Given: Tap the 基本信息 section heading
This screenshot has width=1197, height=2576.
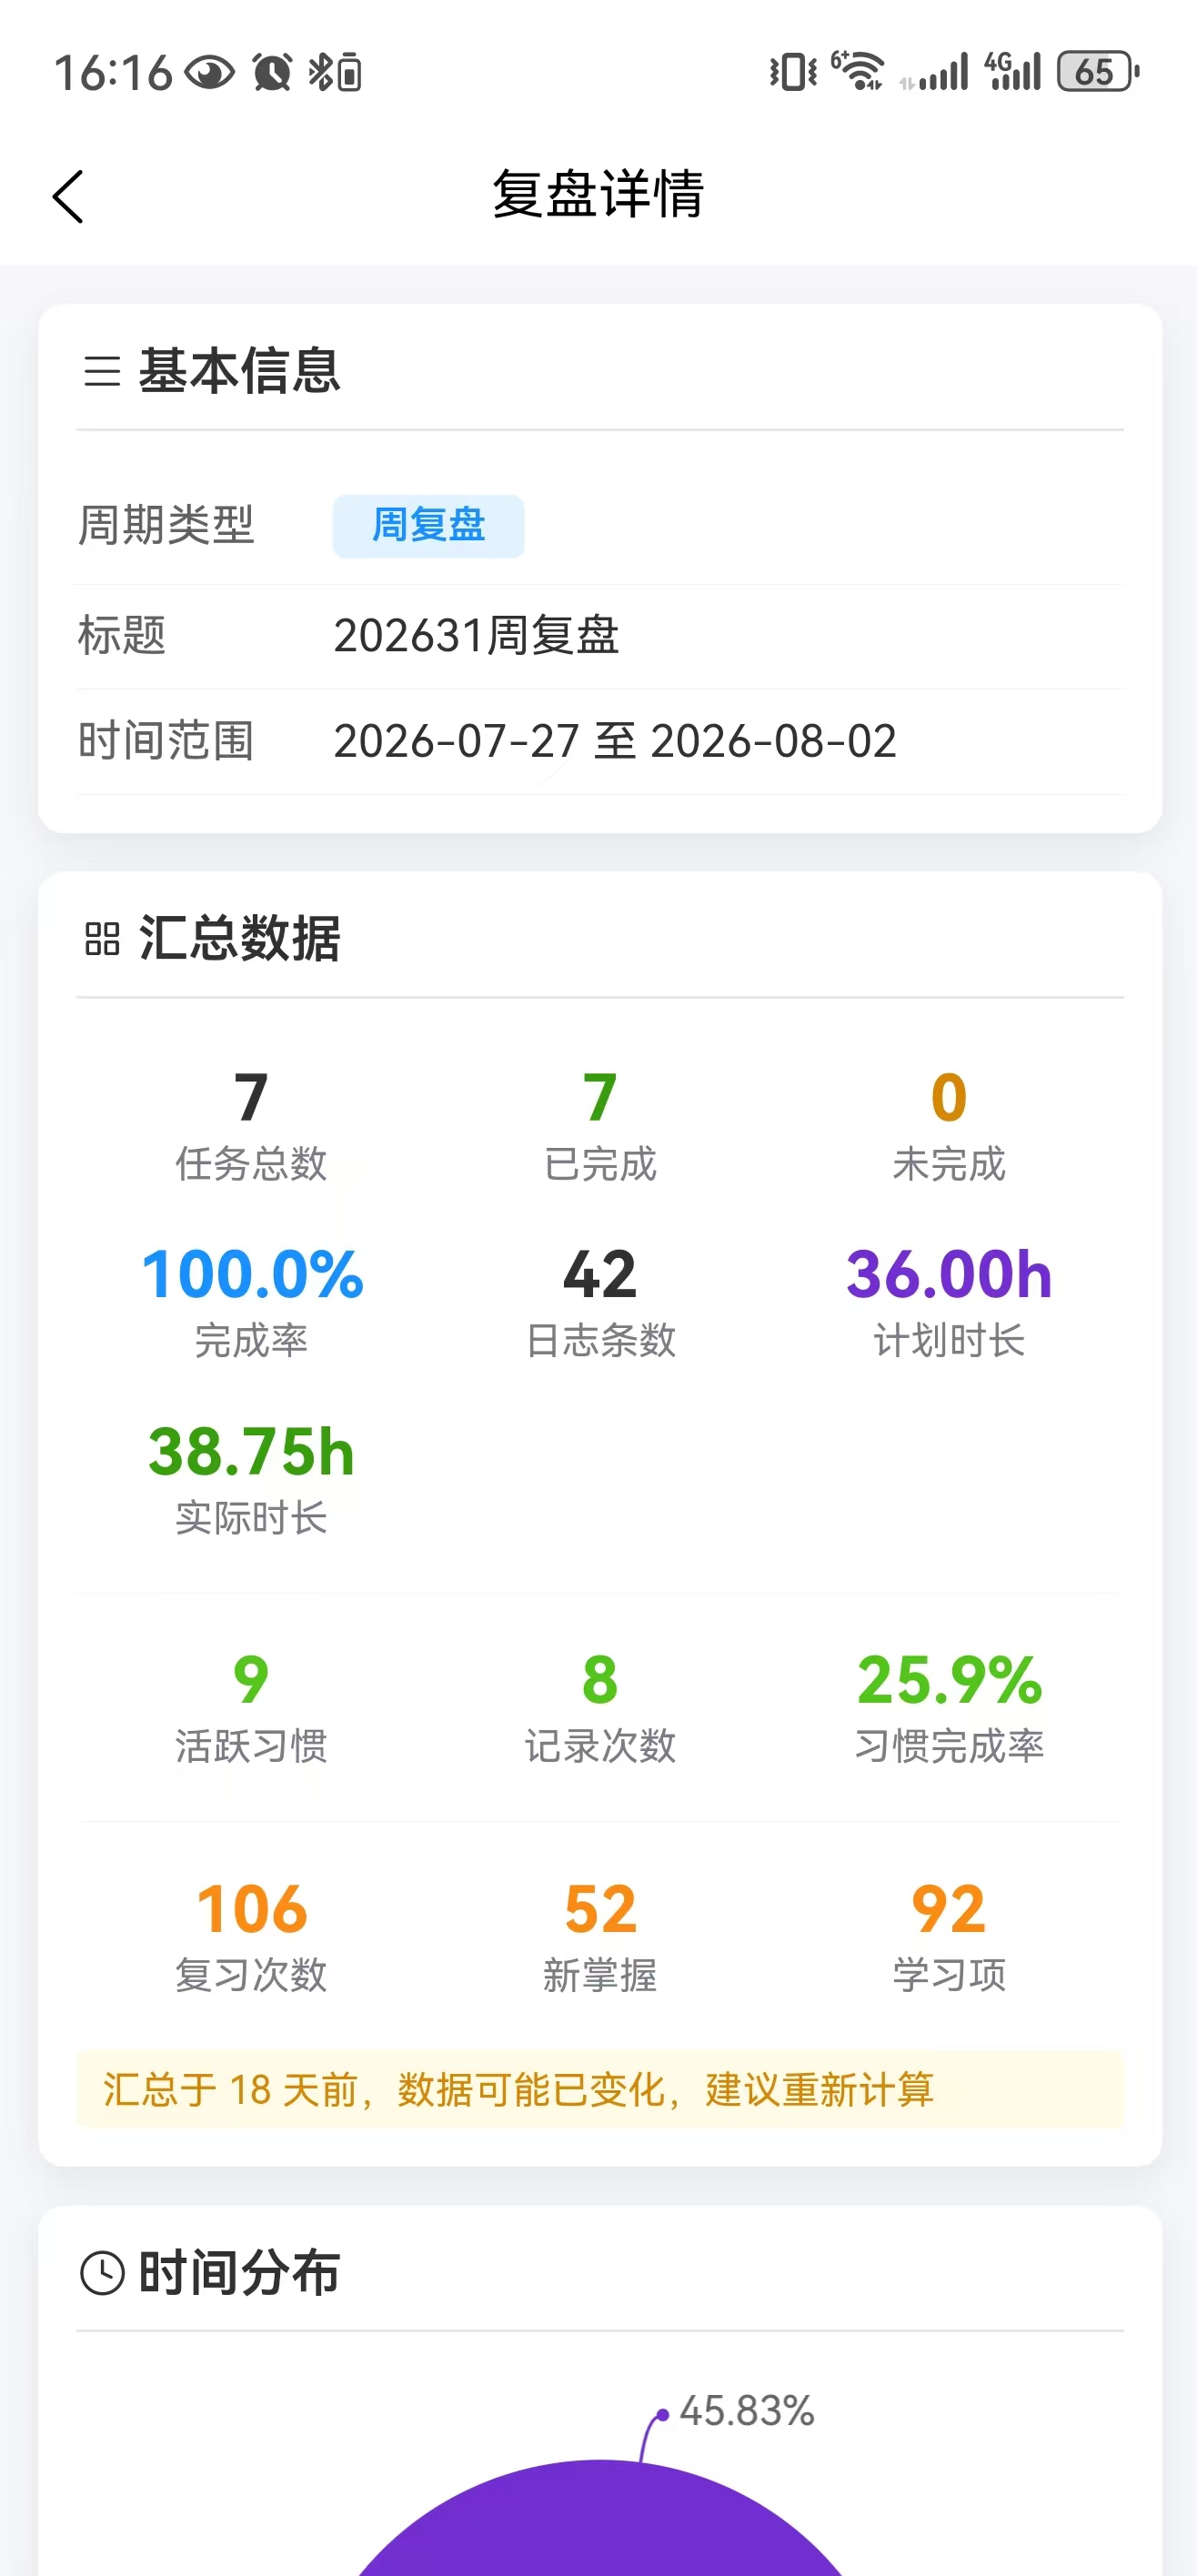Looking at the screenshot, I should coord(240,371).
